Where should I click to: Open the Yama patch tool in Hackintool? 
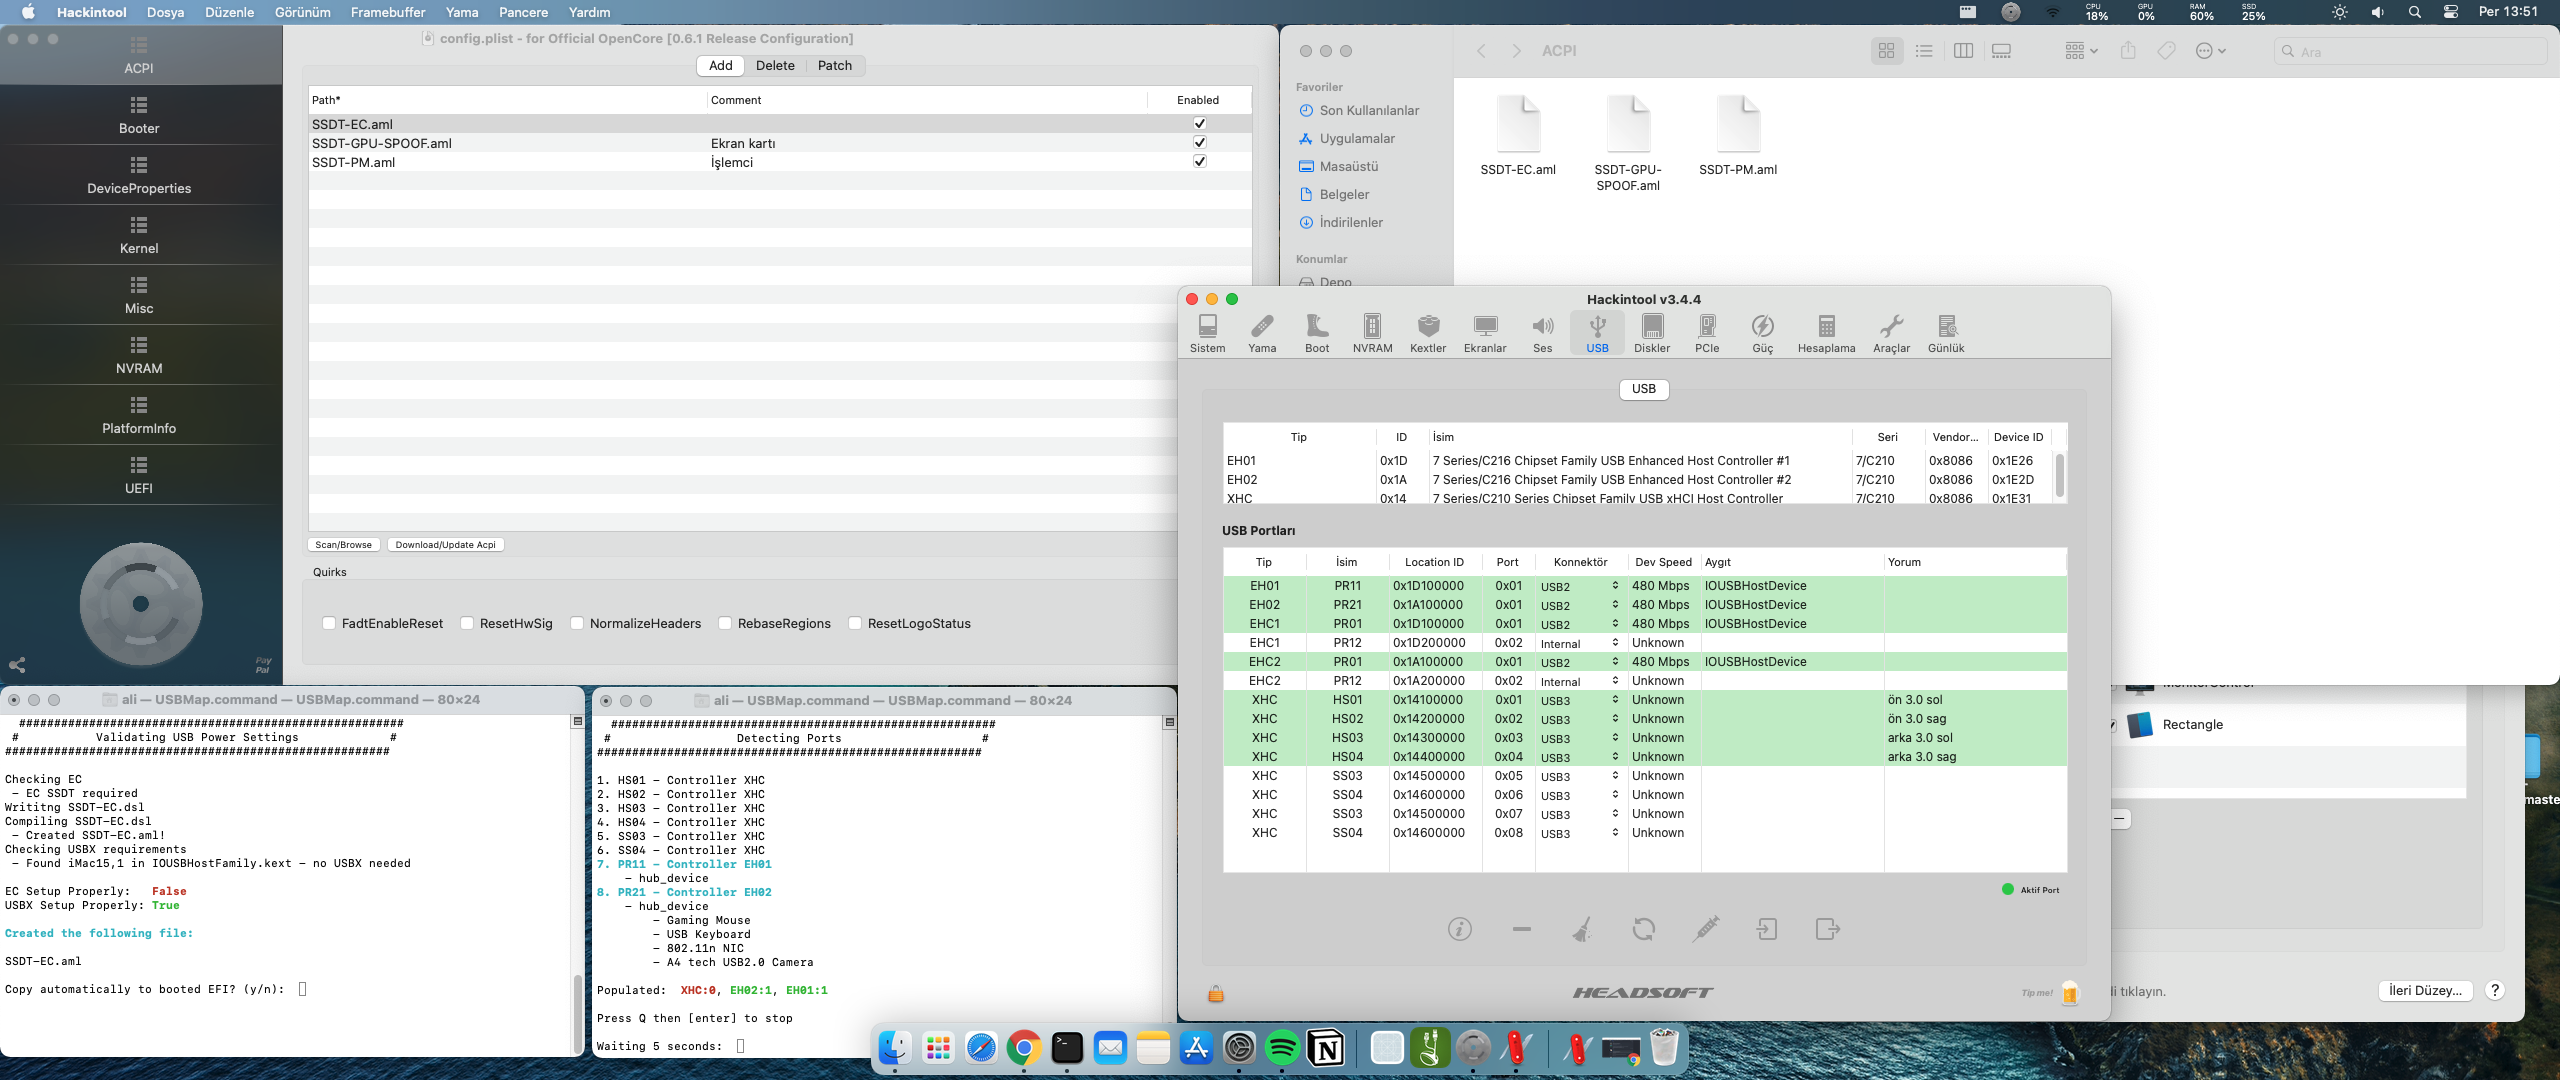(1262, 333)
